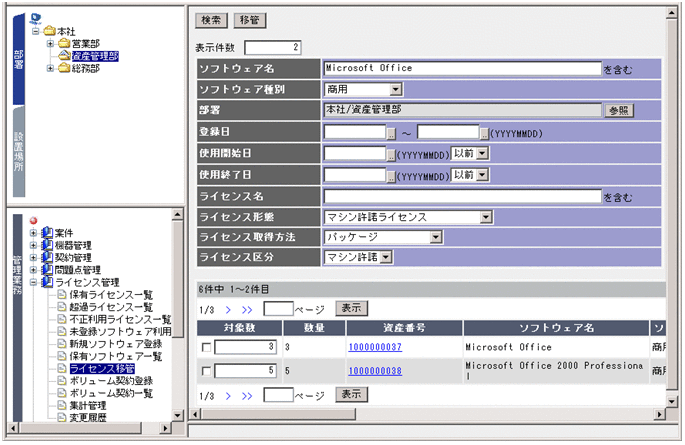Screen dimensions: 685x445
Task: Open calendar picker for 登録日 start
Action: 391,134
